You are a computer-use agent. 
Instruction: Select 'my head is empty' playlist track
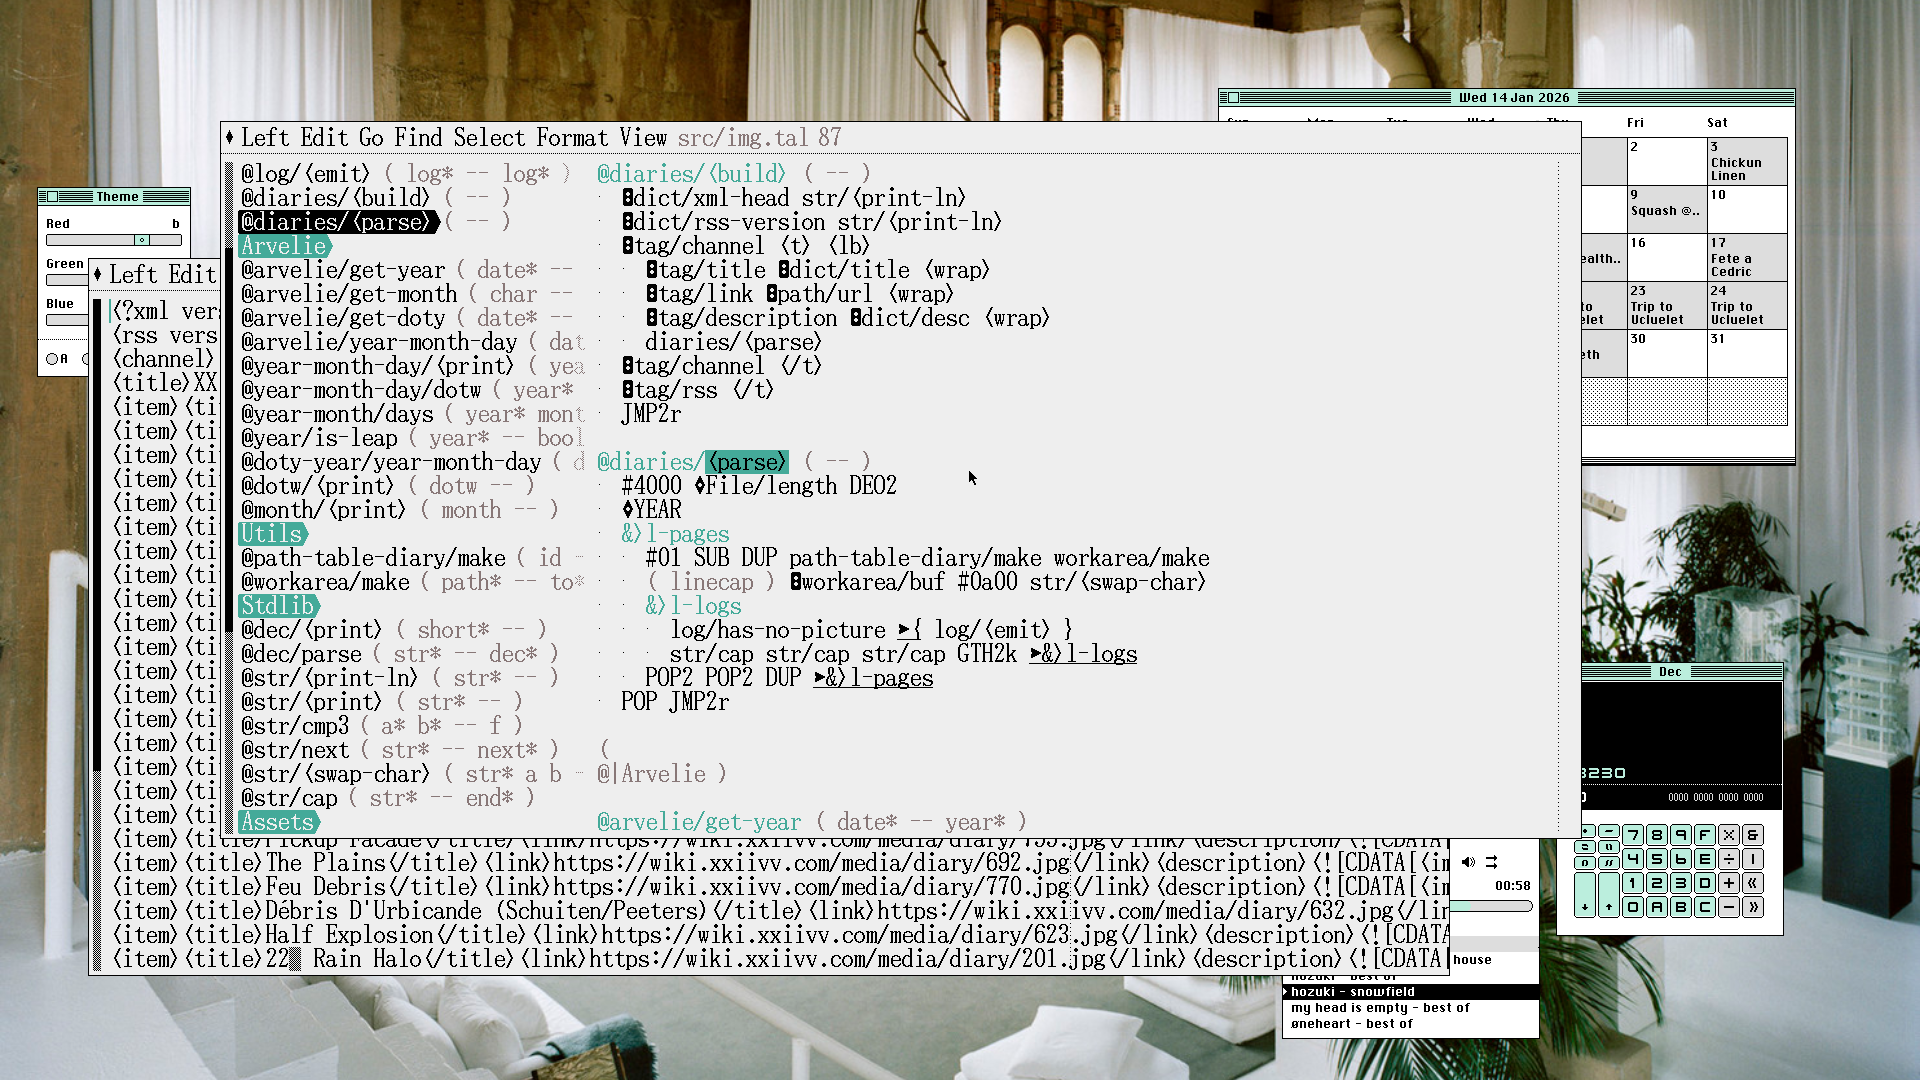coord(1379,1008)
